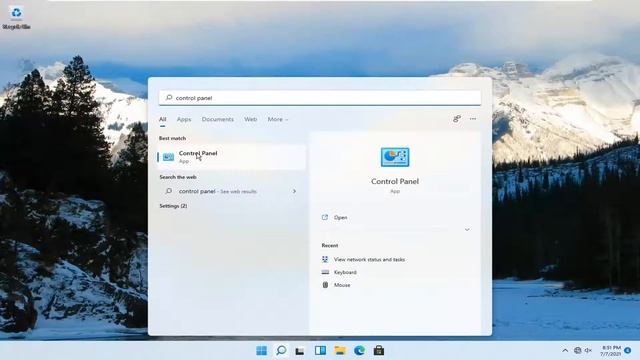
Task: Open the three-dots options menu
Action: [x=473, y=119]
